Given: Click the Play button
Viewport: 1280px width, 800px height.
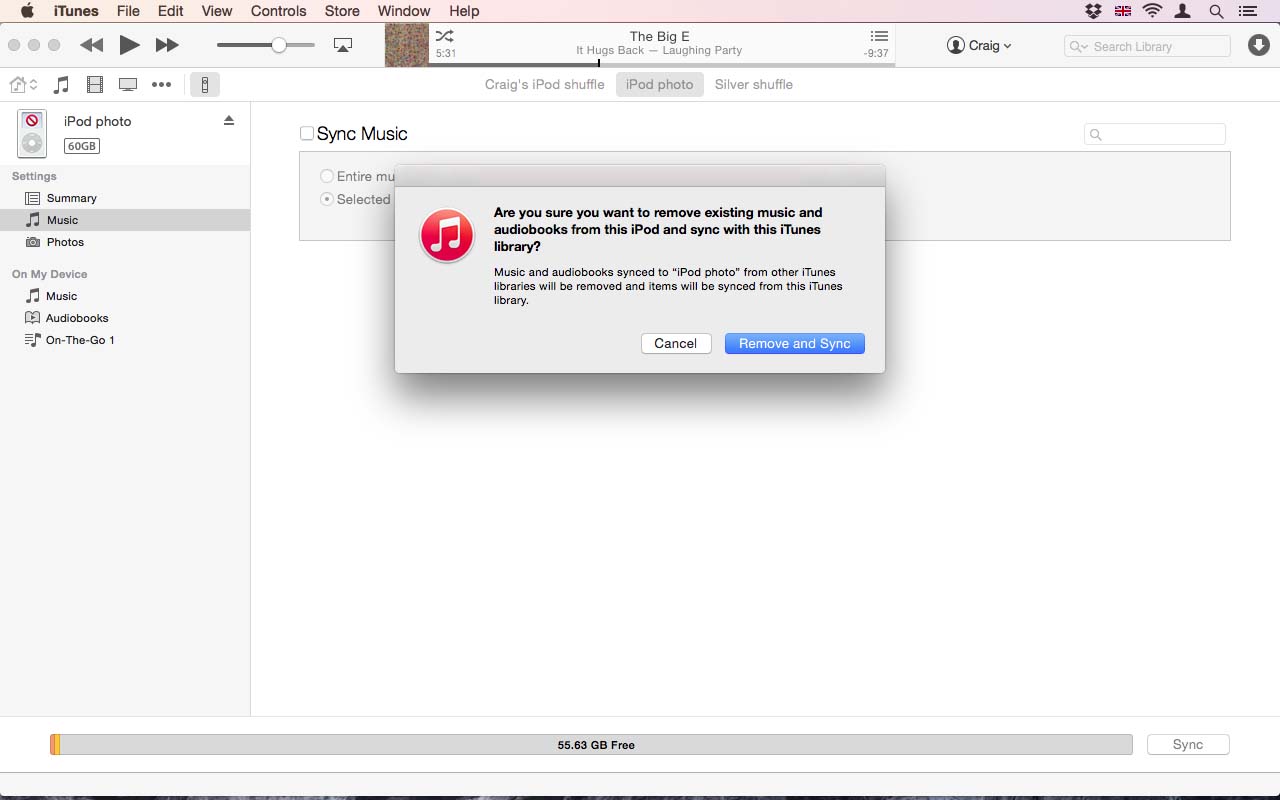Looking at the screenshot, I should (x=129, y=45).
